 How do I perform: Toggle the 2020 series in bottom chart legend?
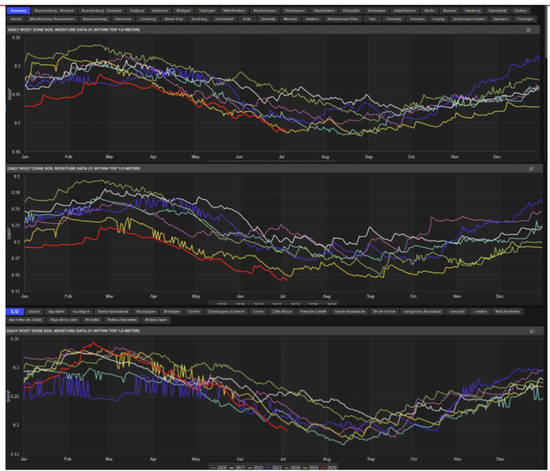click(219, 467)
